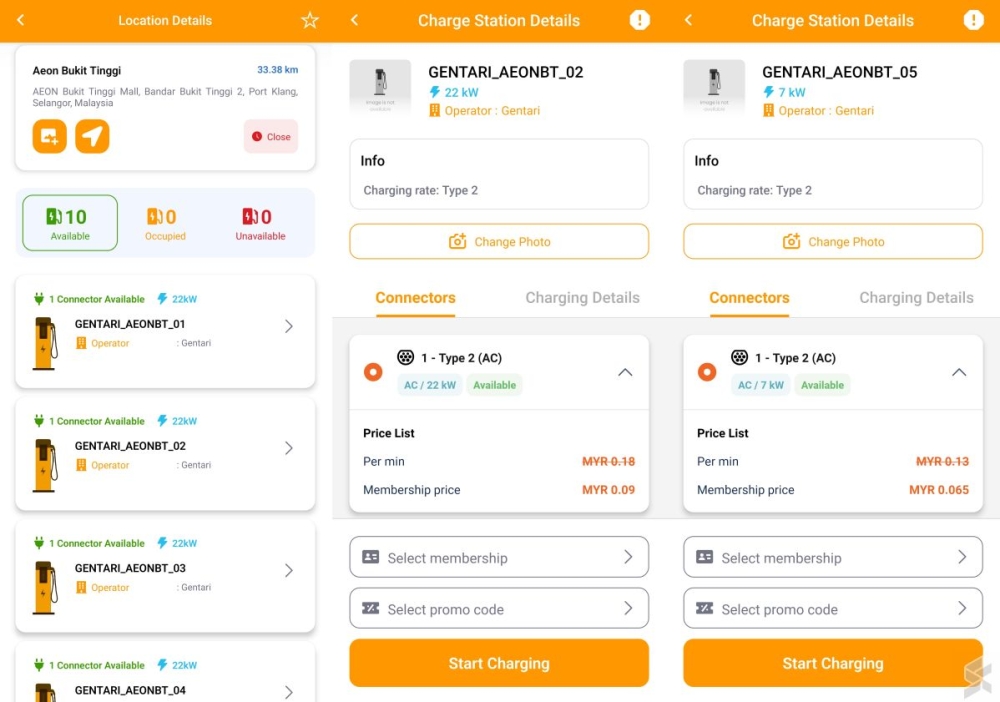Select the AC / 7 kW connector radio button
The height and width of the screenshot is (702, 1000).
pyautogui.click(x=707, y=372)
